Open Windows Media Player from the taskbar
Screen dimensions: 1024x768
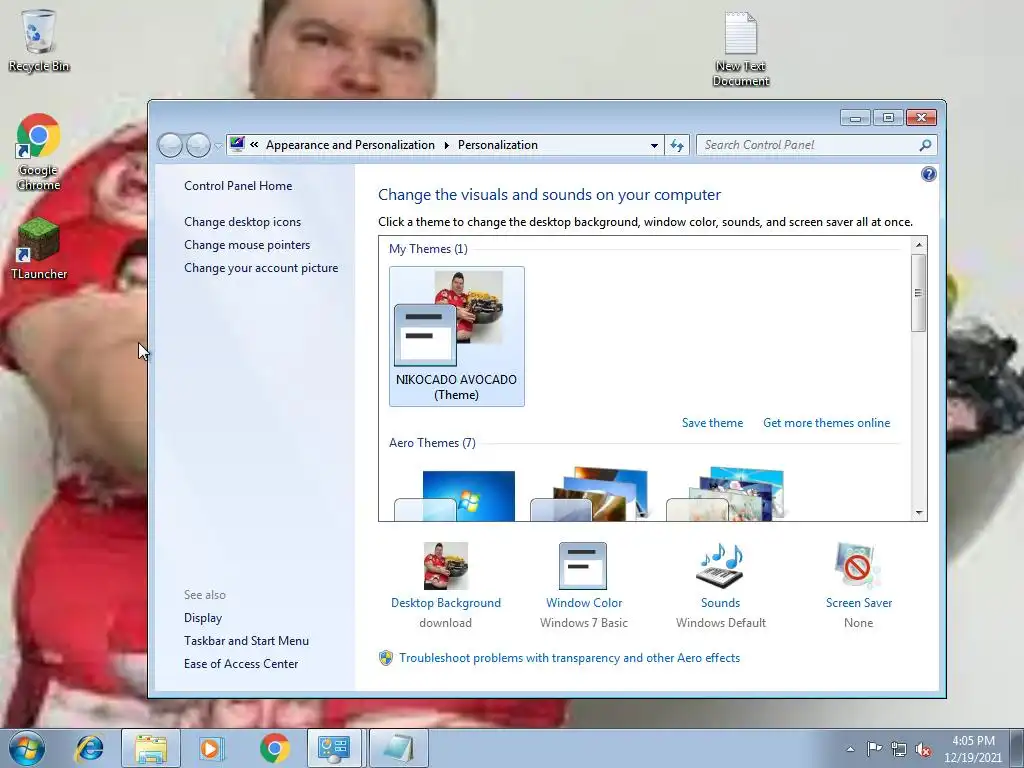pos(210,748)
